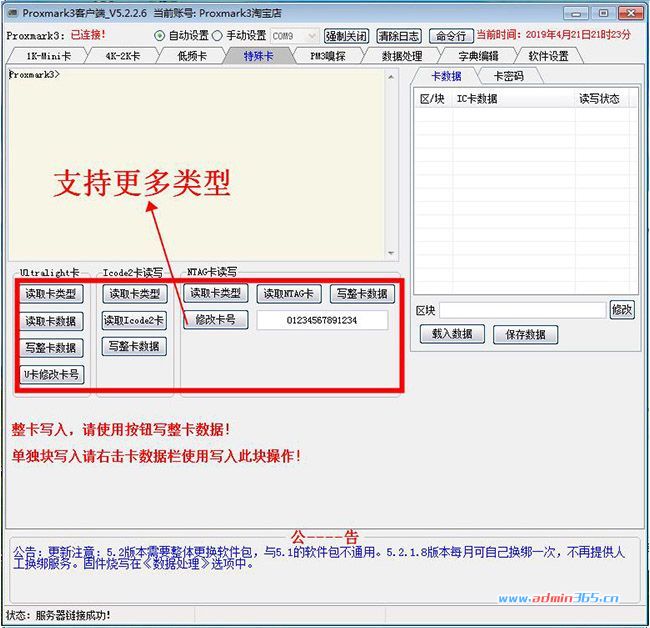Switch to the 4K-2K卡 tab
The height and width of the screenshot is (628, 650).
pyautogui.click(x=123, y=56)
